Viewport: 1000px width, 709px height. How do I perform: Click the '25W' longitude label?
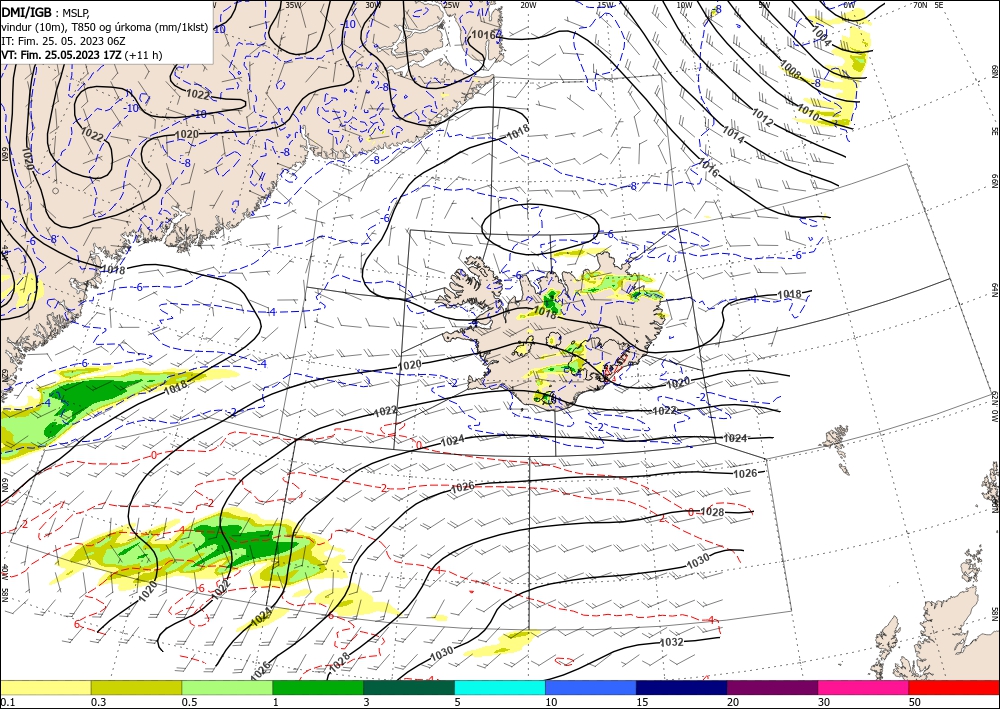[x=451, y=5]
